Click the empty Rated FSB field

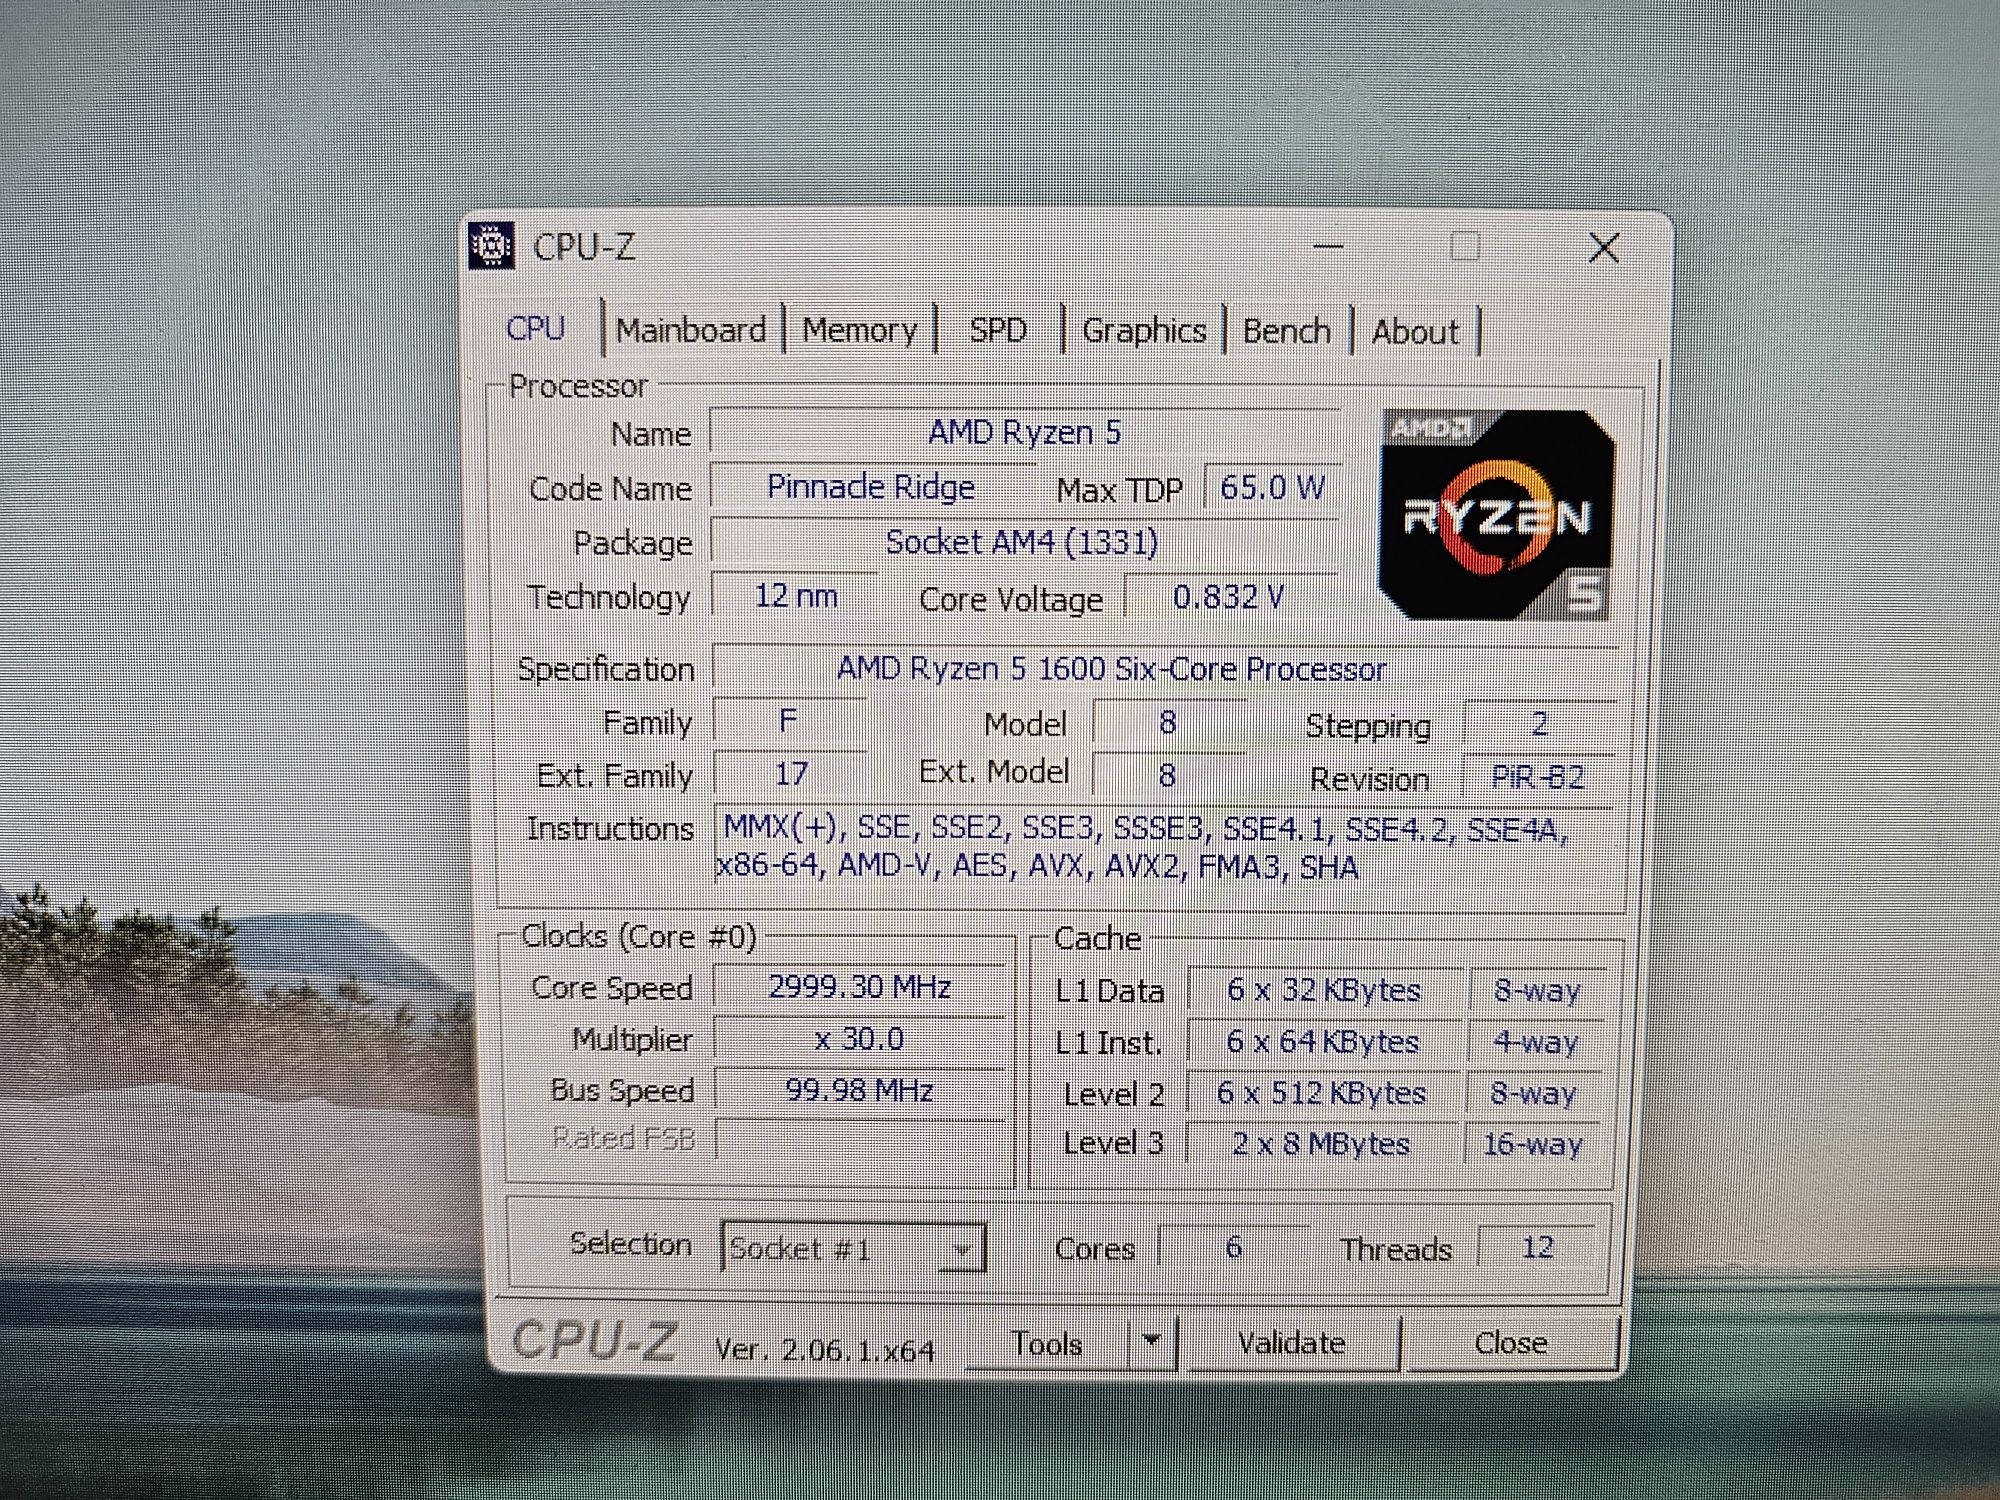tap(859, 1138)
